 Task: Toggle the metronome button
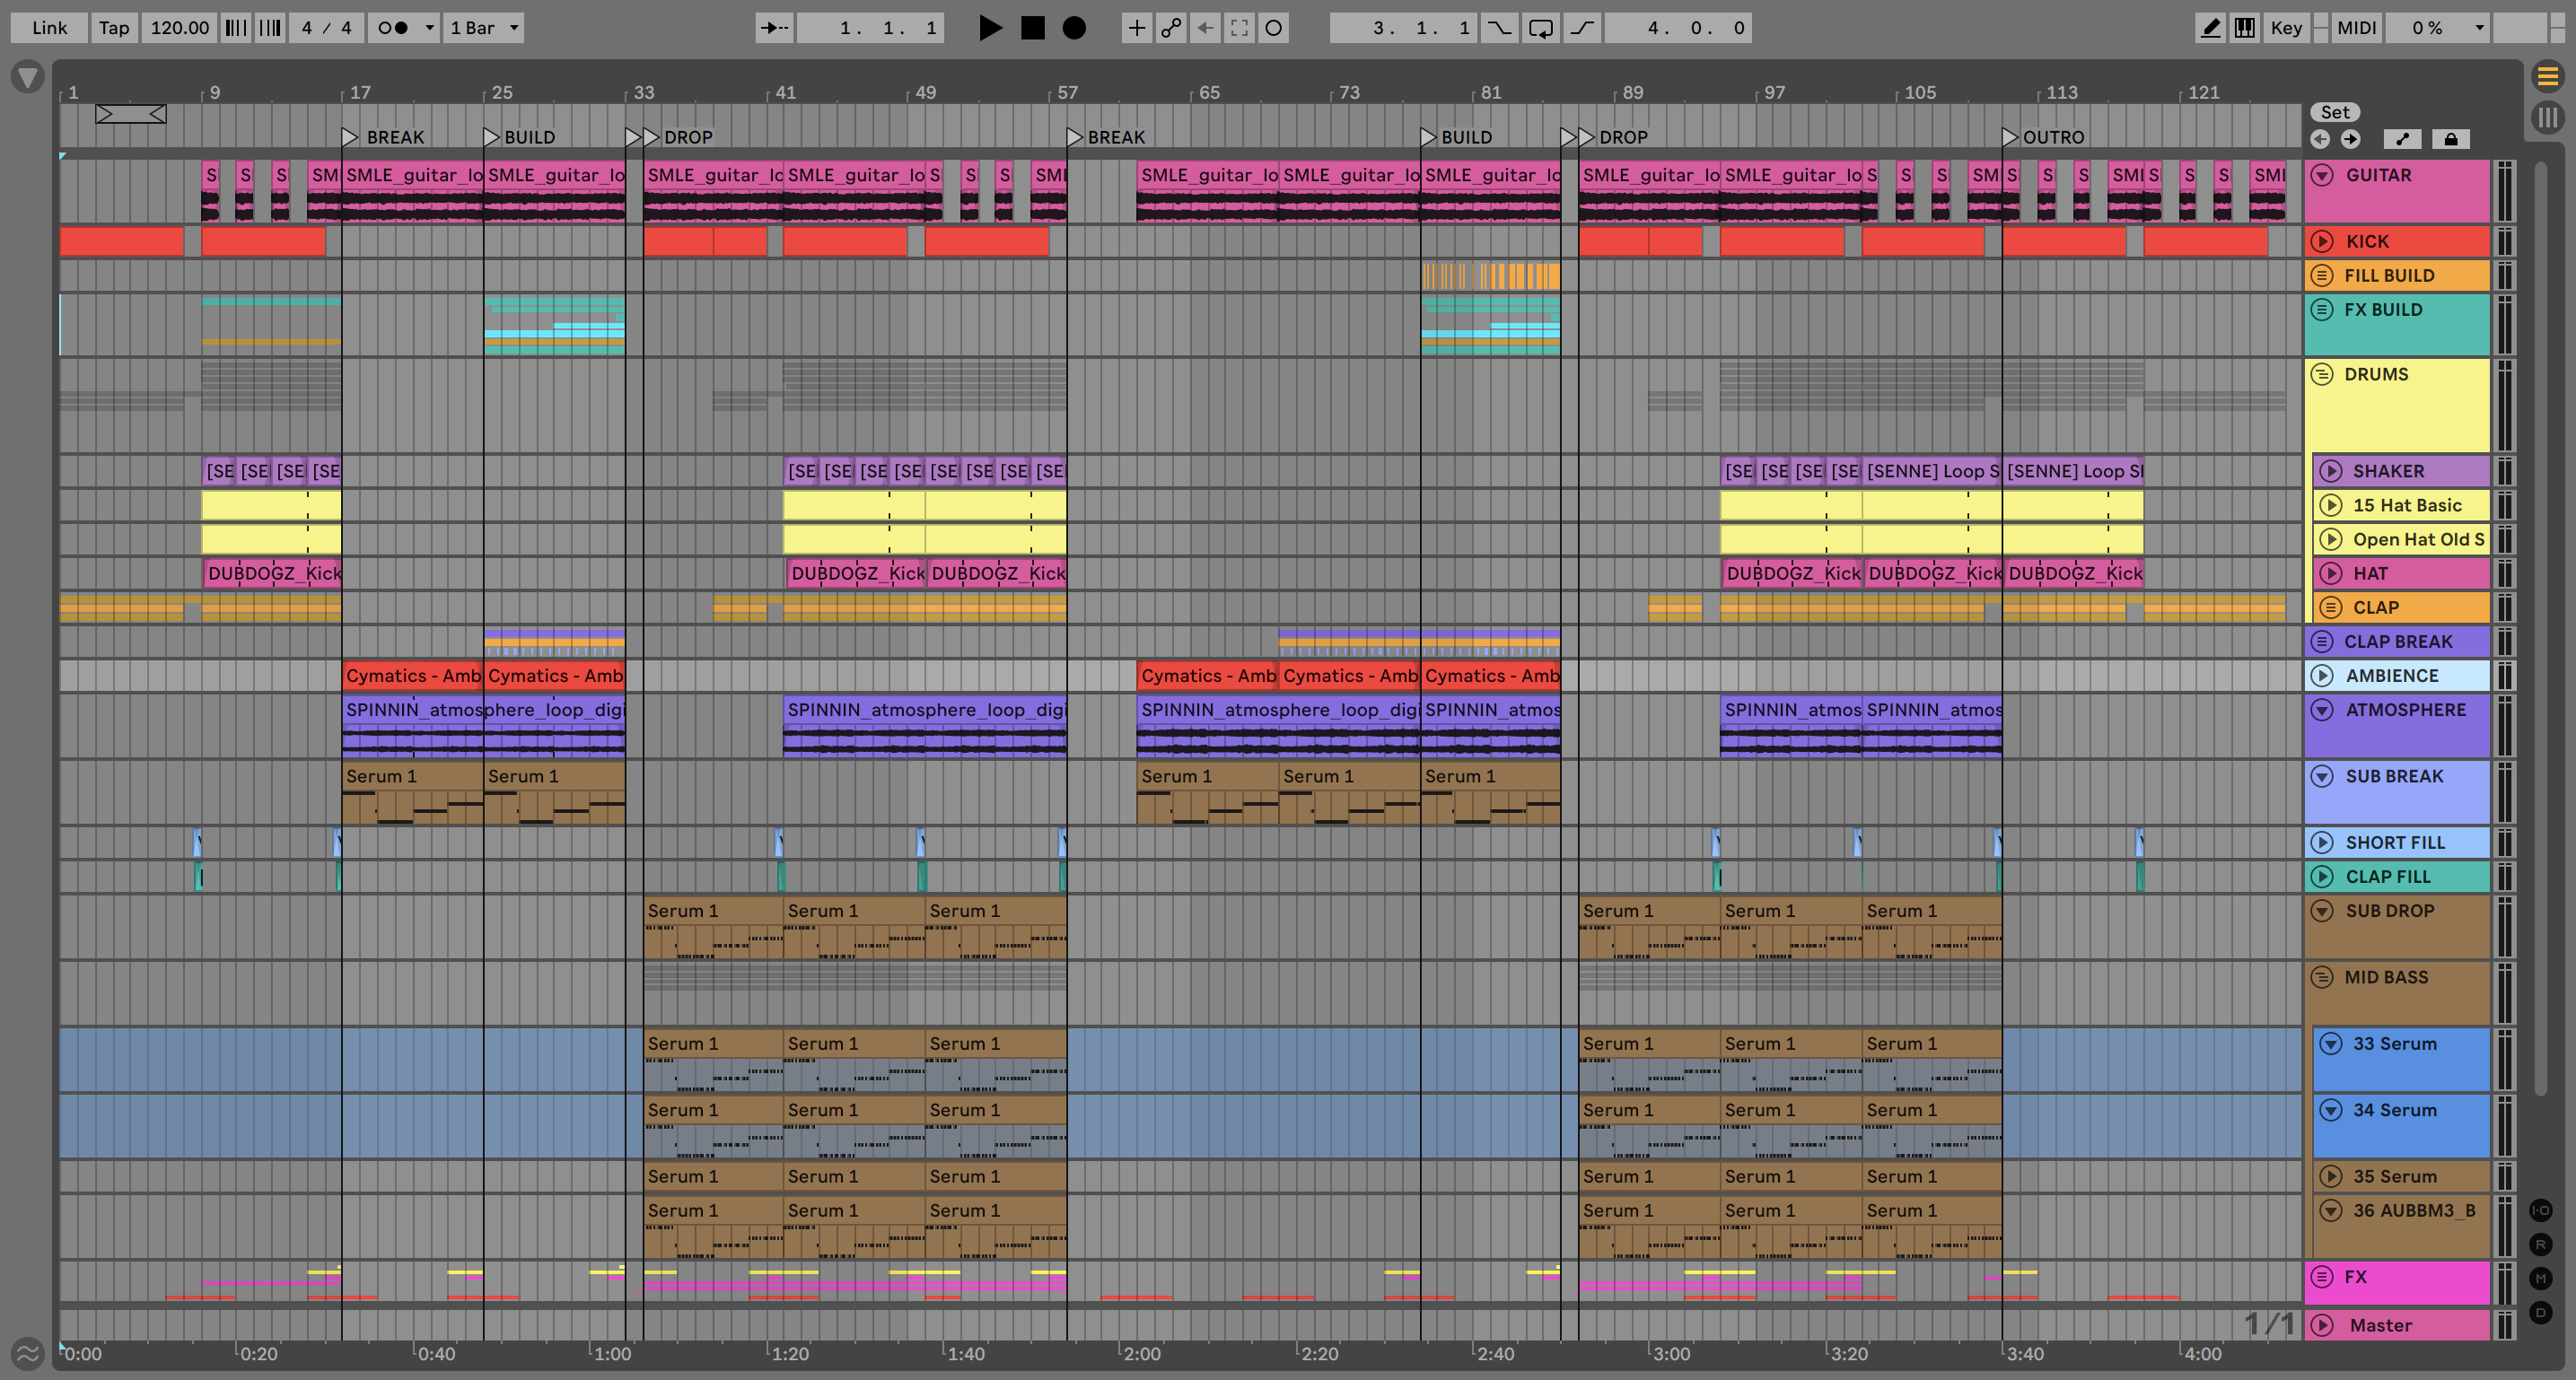pos(393,28)
